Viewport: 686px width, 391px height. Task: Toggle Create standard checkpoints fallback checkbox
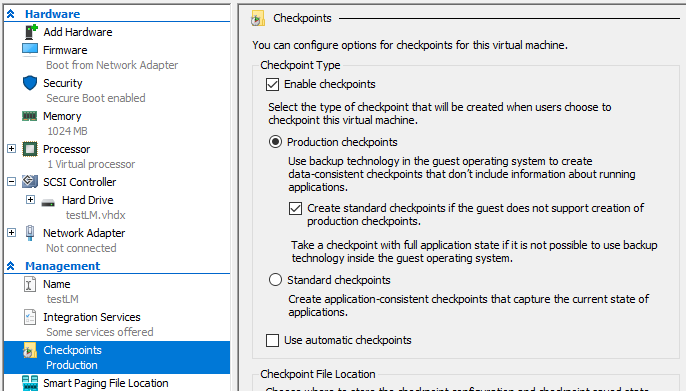coord(295,208)
